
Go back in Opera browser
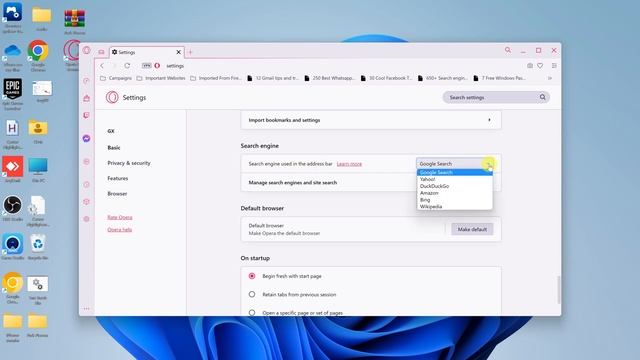102,66
